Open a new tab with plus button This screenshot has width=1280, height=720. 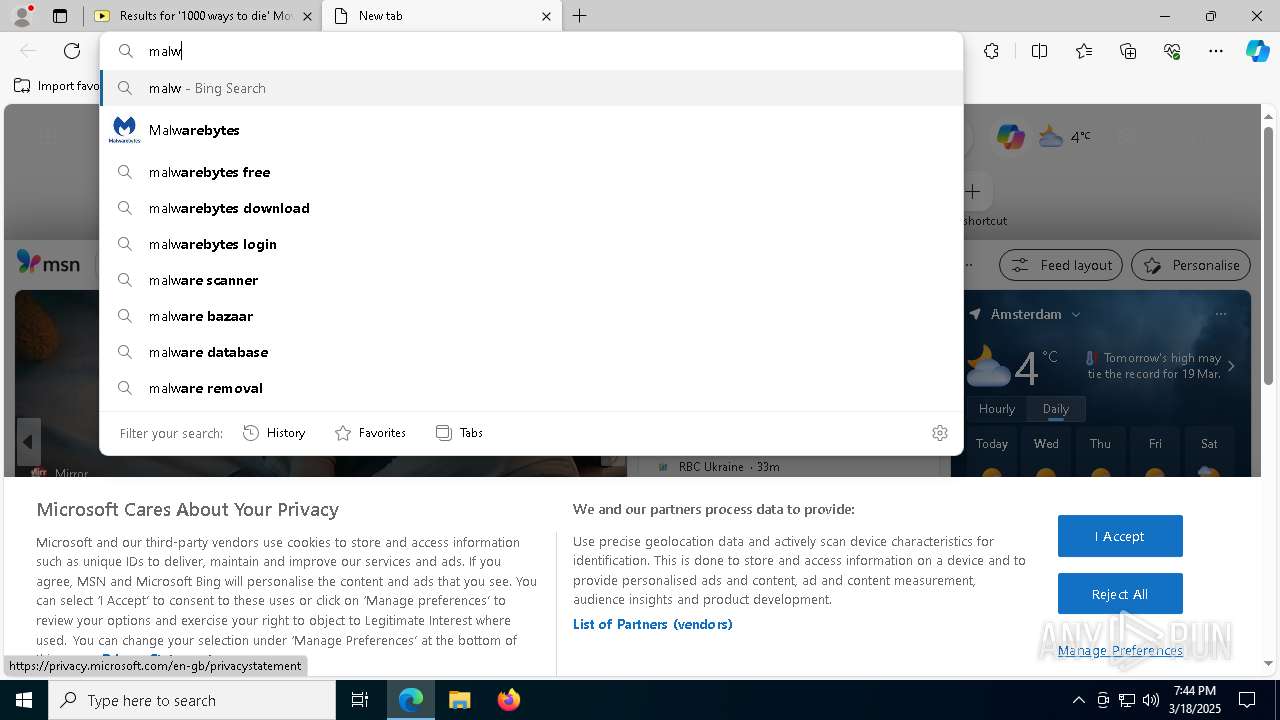[x=580, y=16]
